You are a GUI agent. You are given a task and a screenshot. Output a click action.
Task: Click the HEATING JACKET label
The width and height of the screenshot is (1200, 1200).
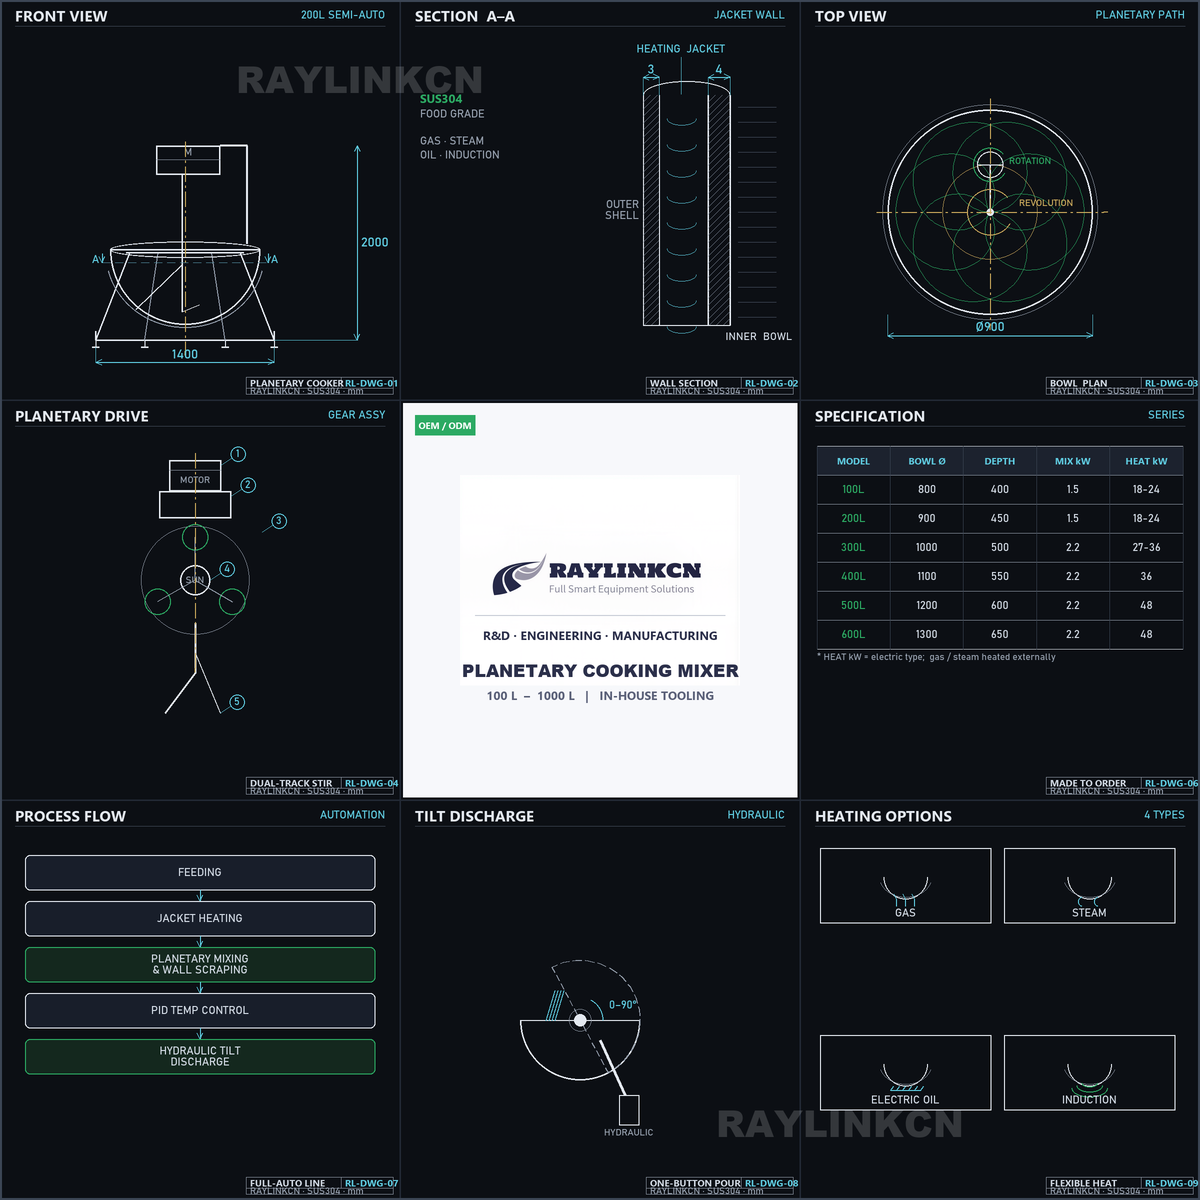click(681, 49)
